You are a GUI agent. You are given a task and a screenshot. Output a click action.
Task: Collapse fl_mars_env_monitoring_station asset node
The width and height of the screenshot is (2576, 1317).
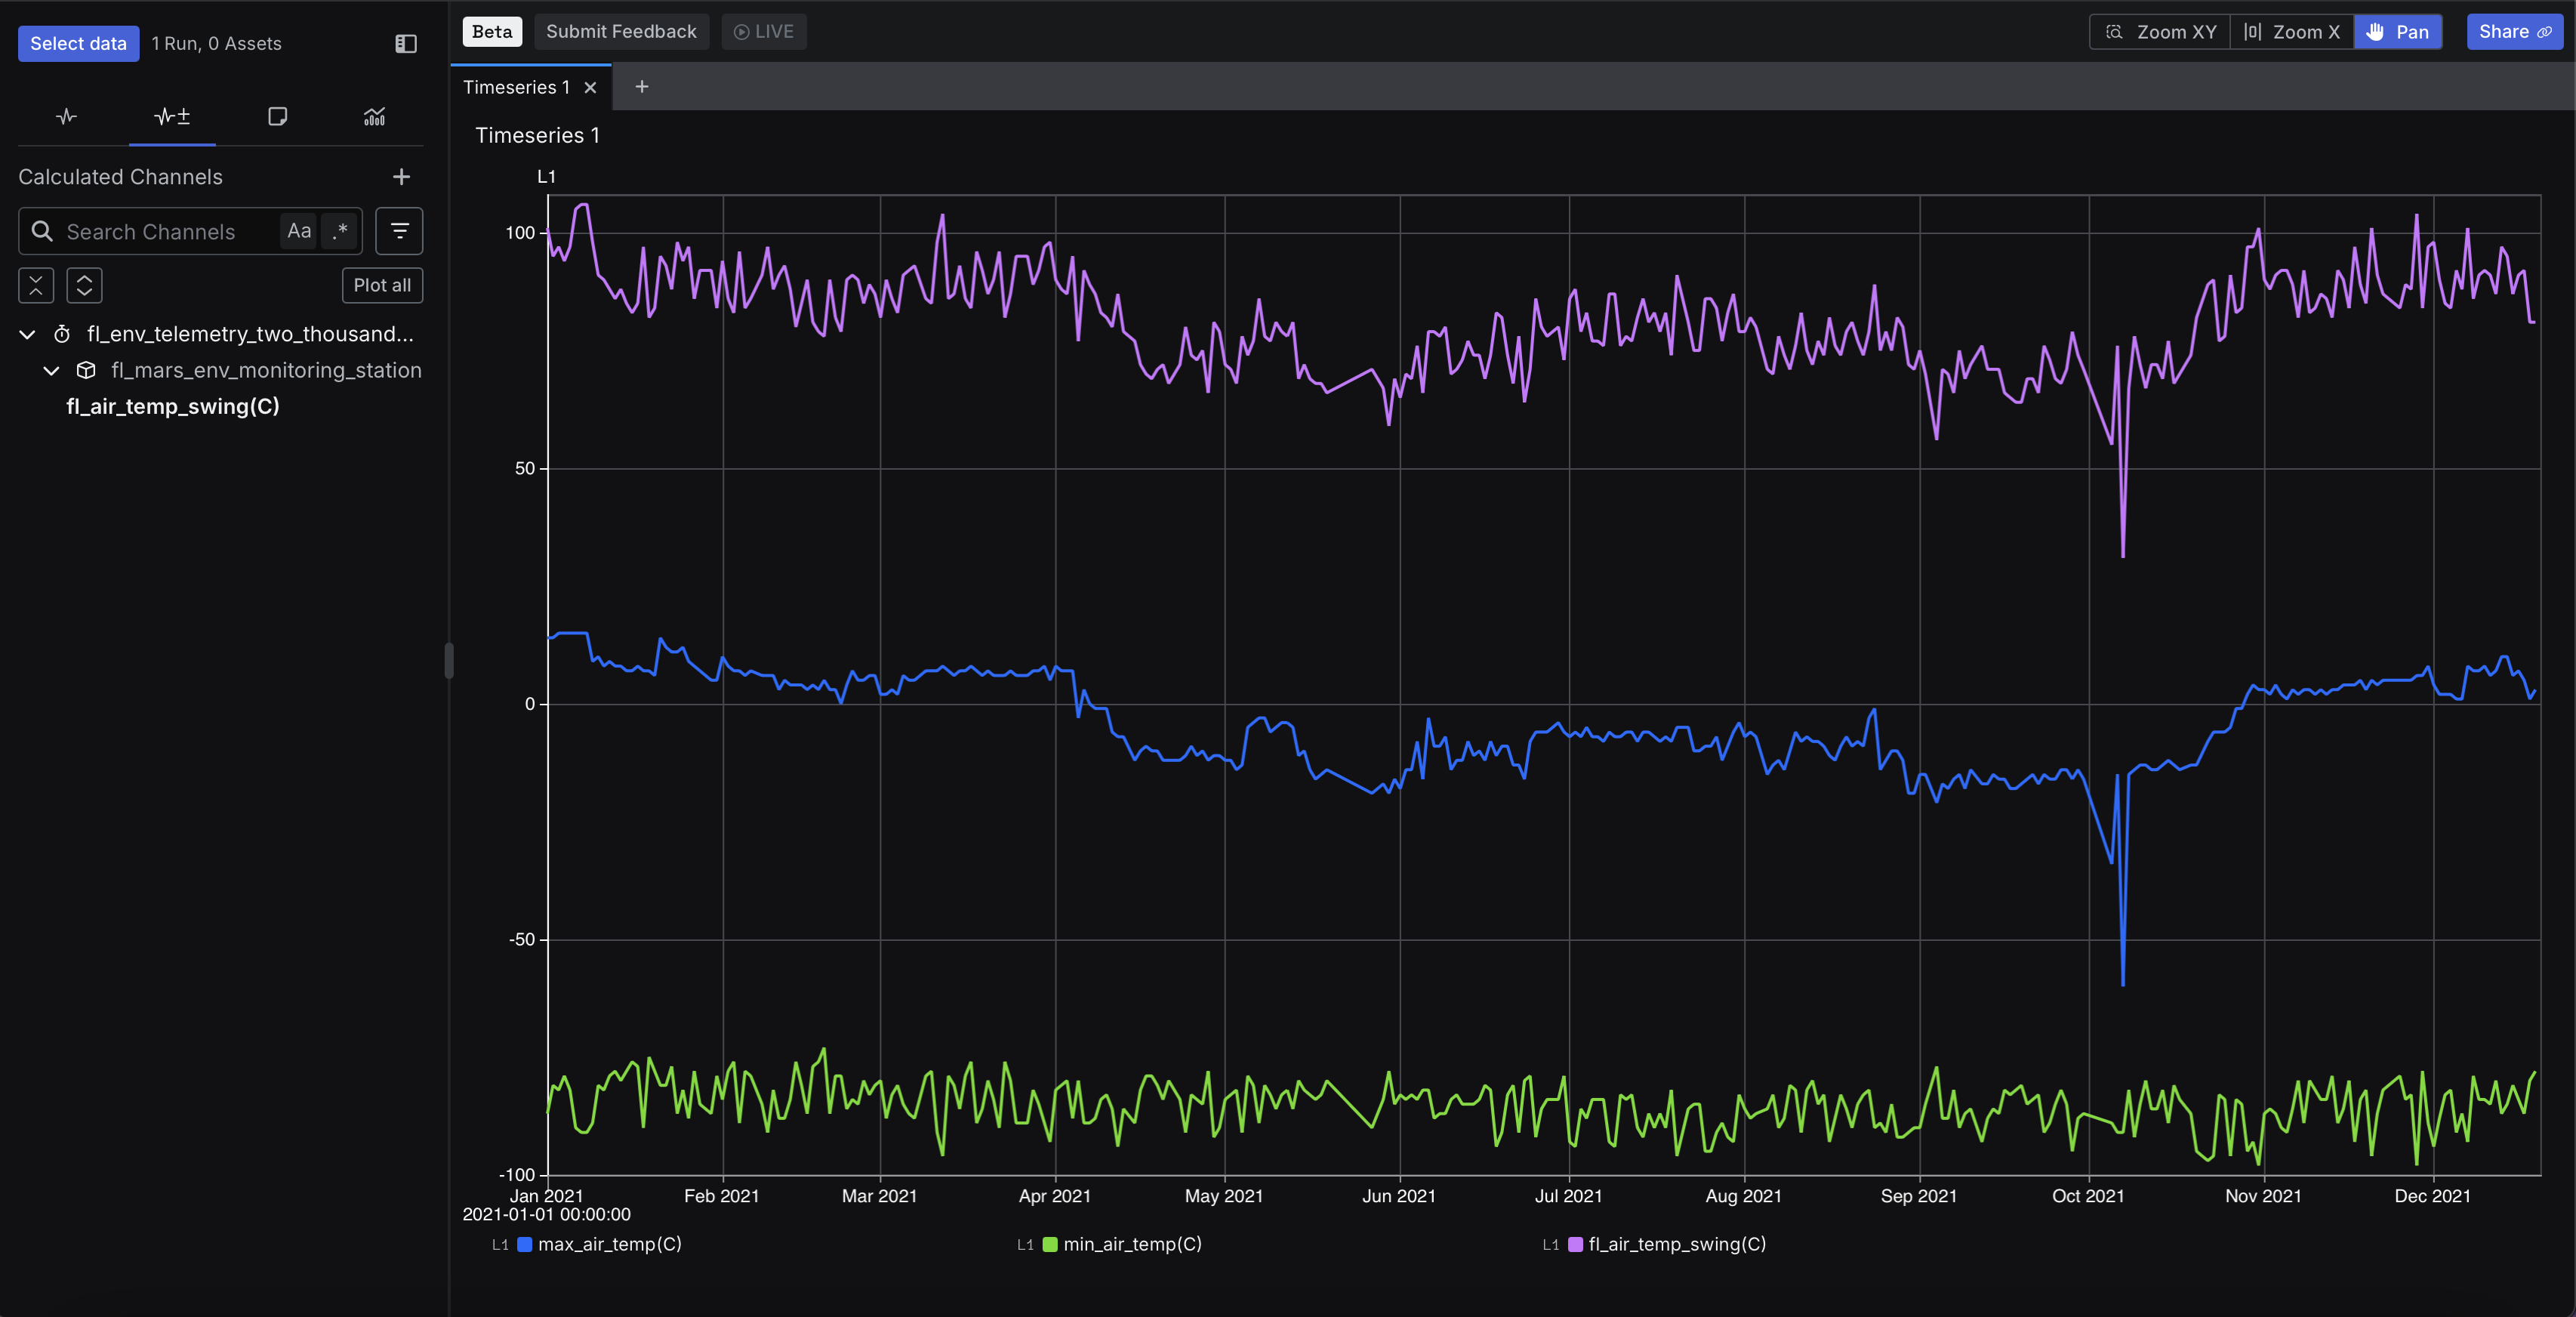51,371
